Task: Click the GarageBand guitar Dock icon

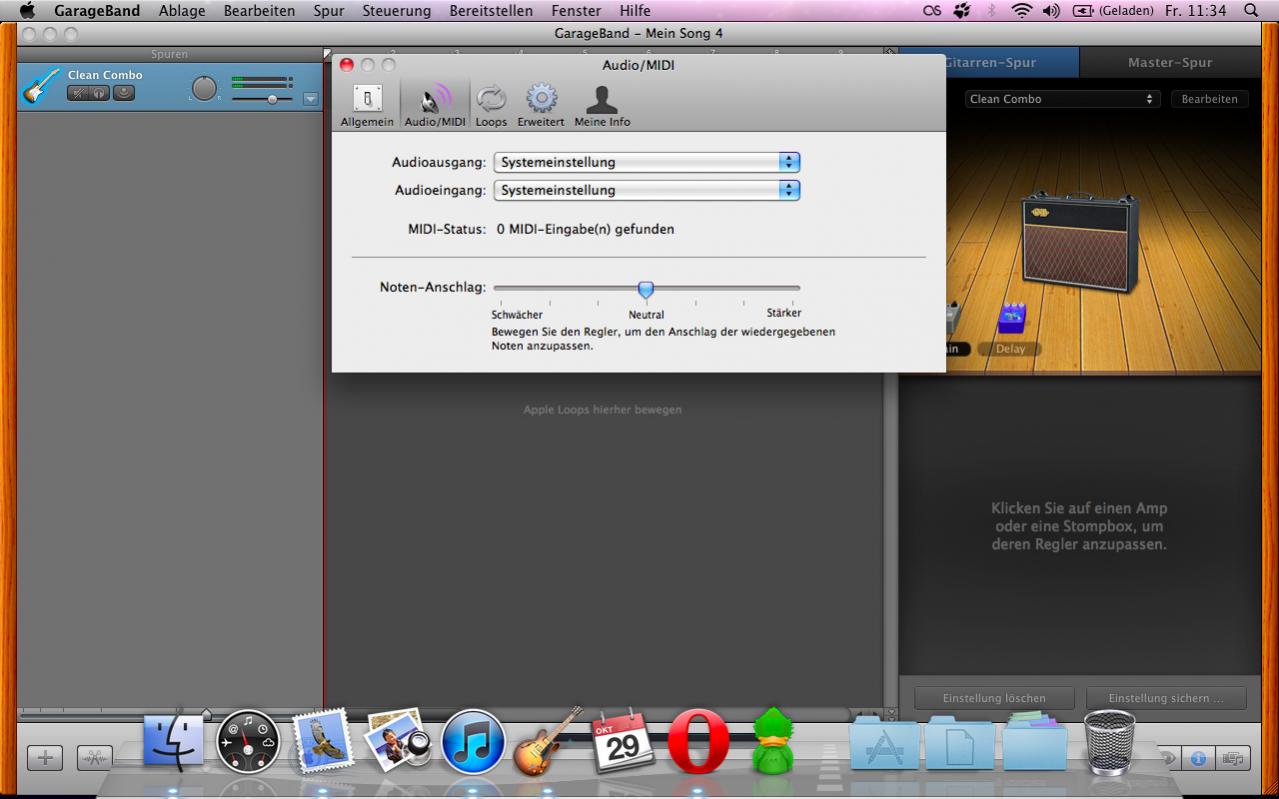Action: 548,741
